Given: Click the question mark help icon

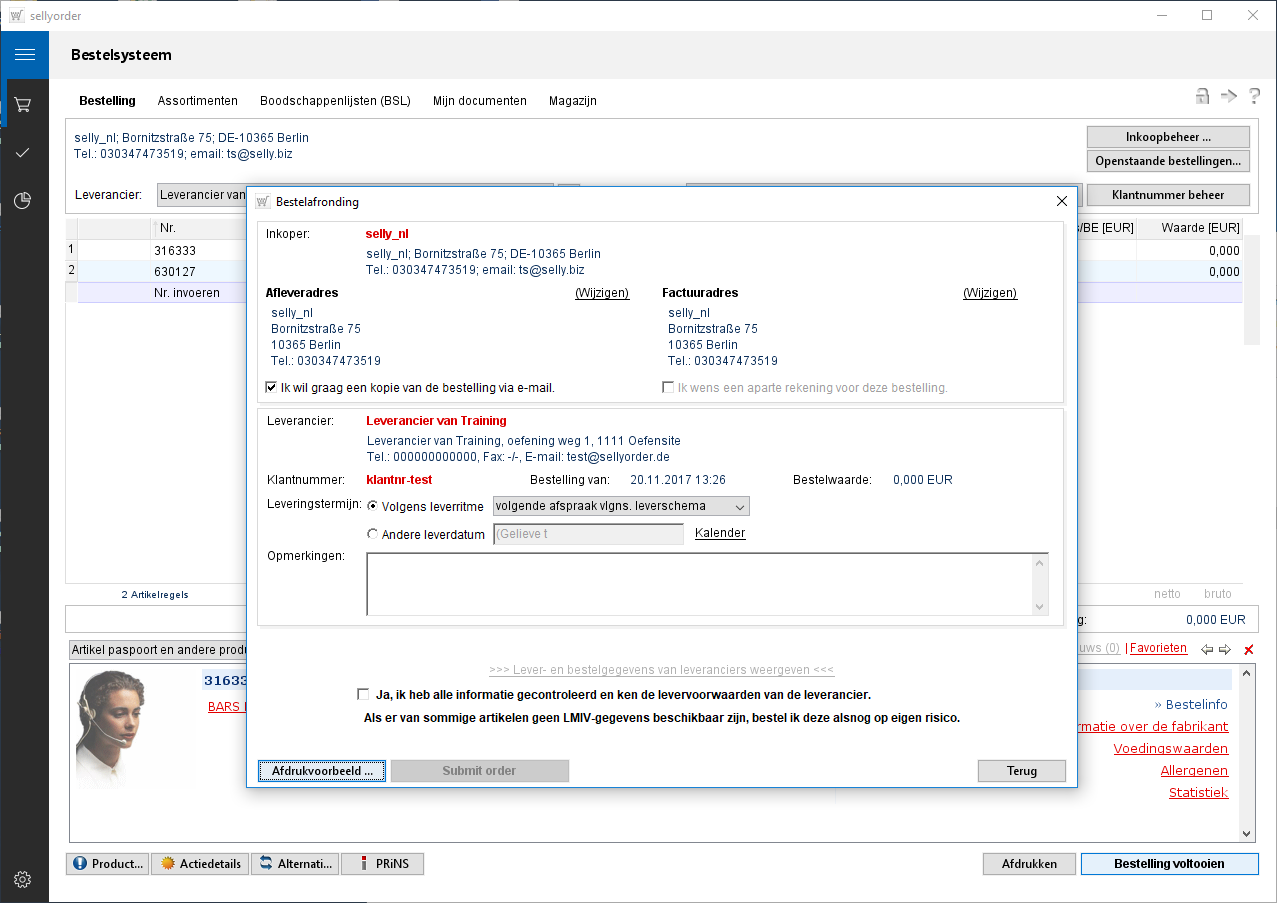Looking at the screenshot, I should tap(1254, 96).
